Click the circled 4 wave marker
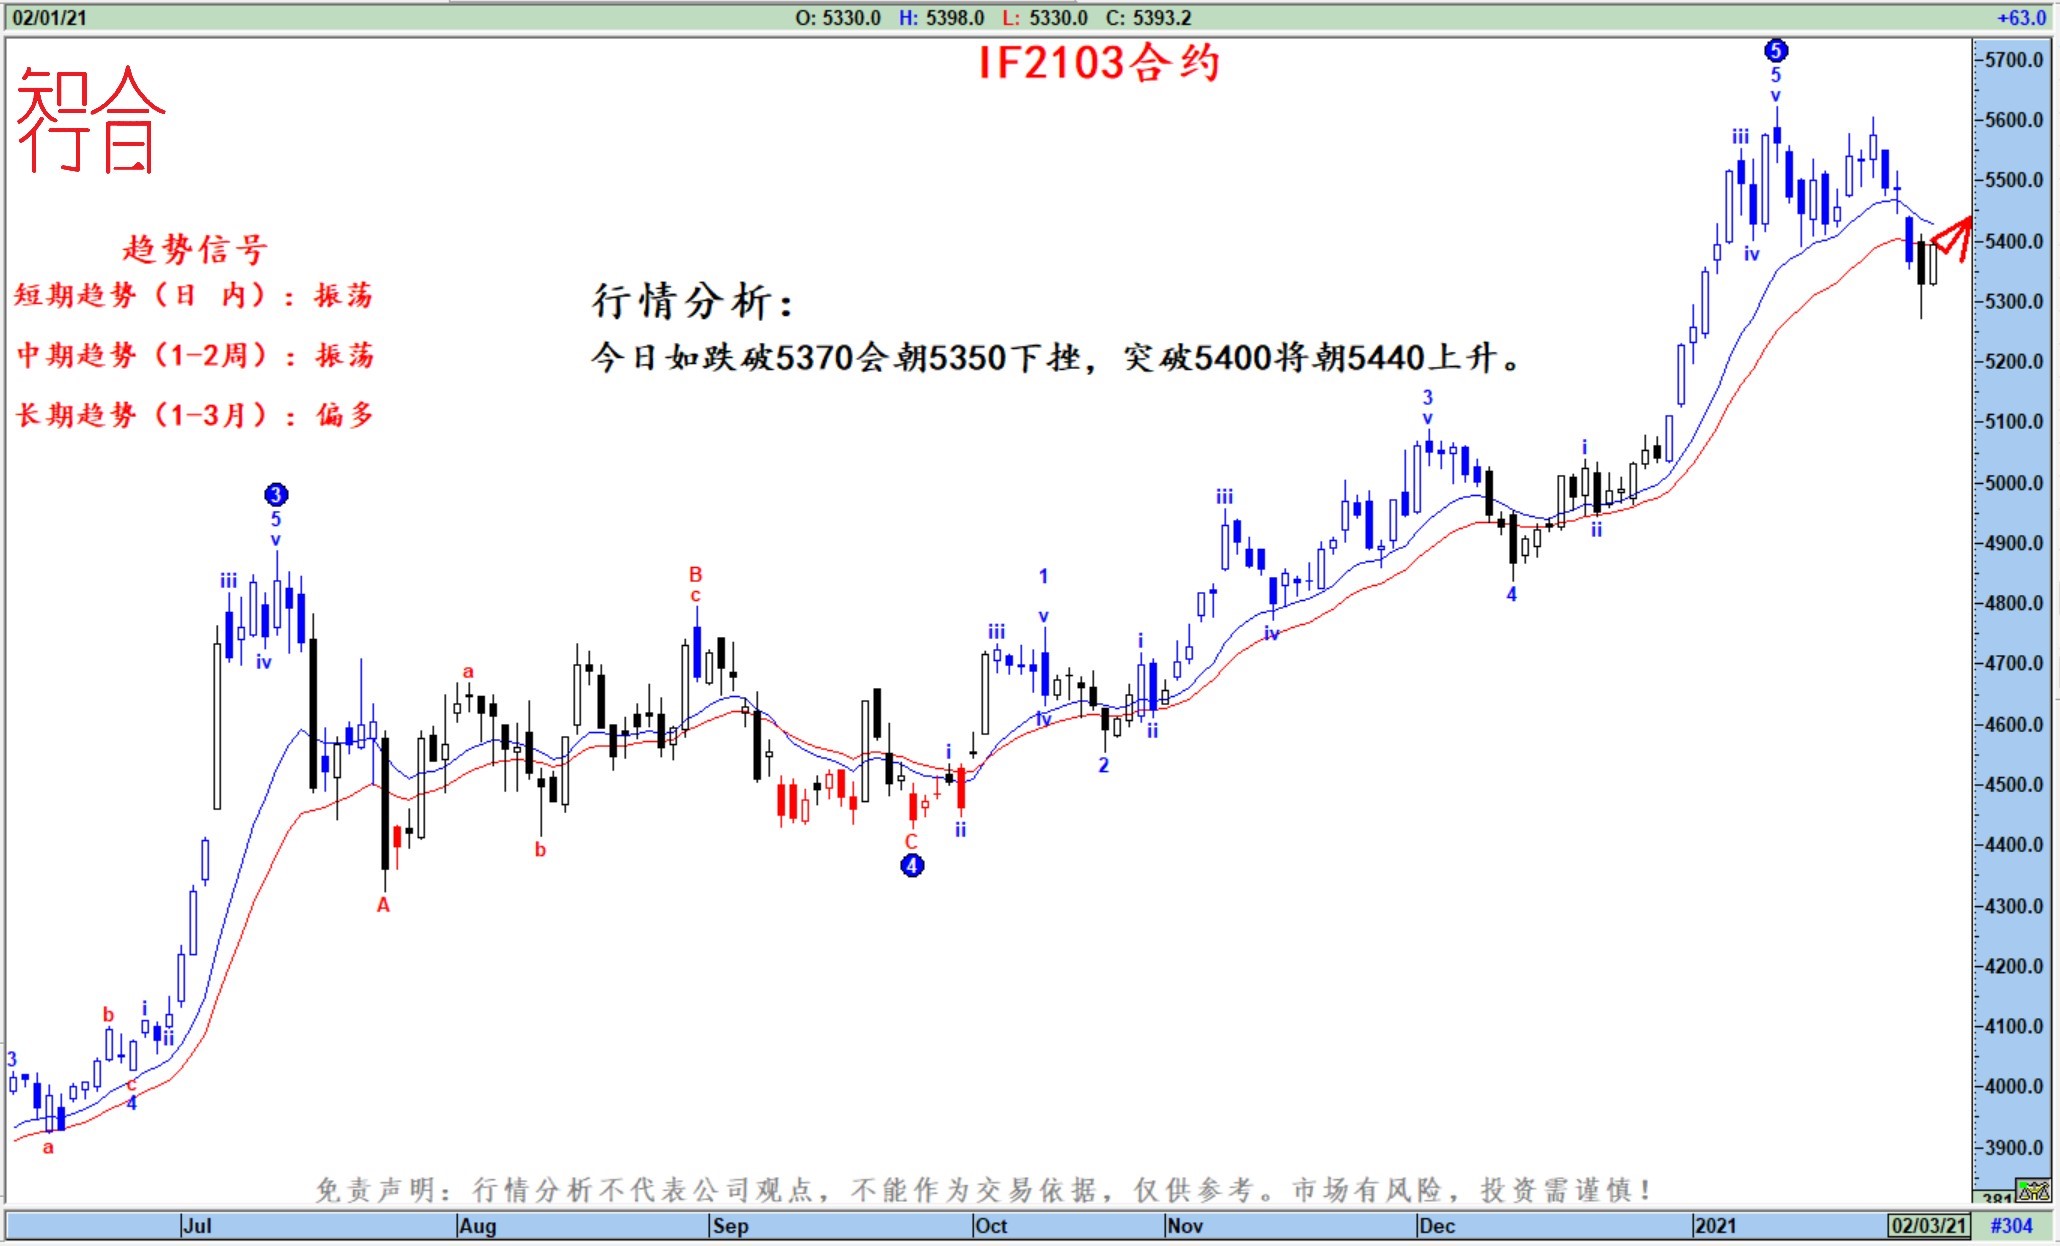Screen dimensions: 2060x1246 tap(912, 866)
